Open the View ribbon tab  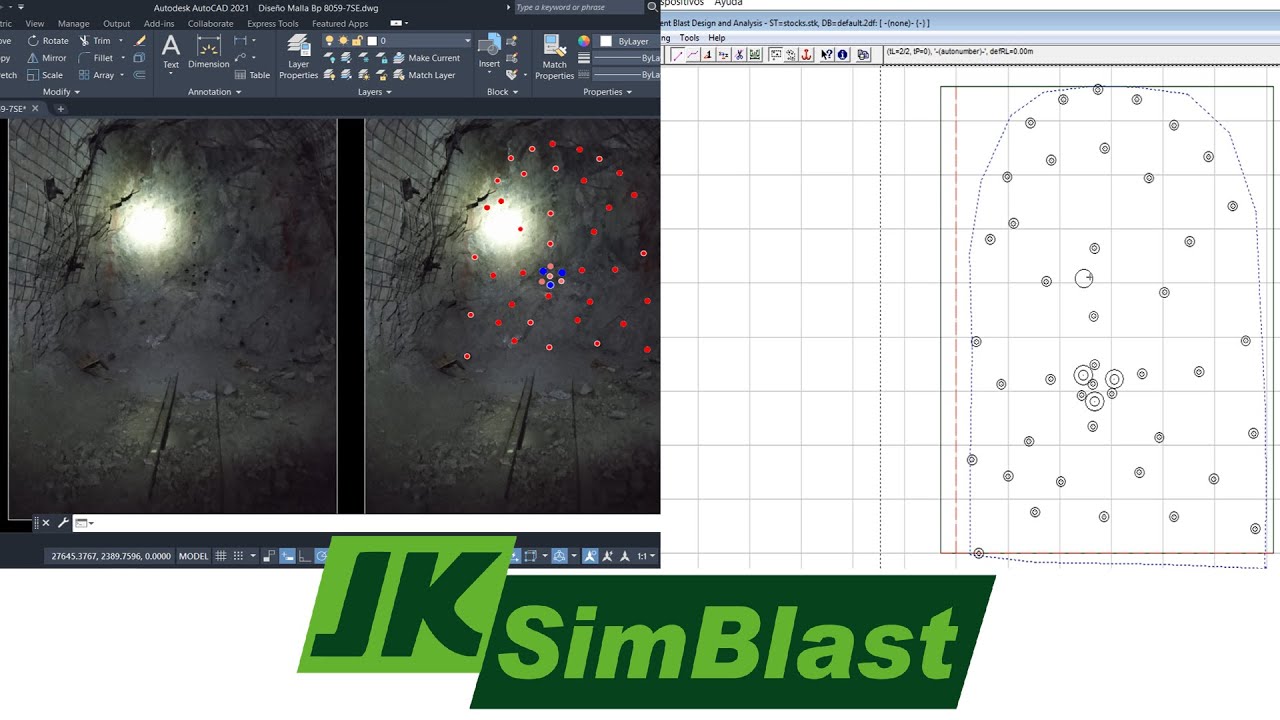[34, 23]
